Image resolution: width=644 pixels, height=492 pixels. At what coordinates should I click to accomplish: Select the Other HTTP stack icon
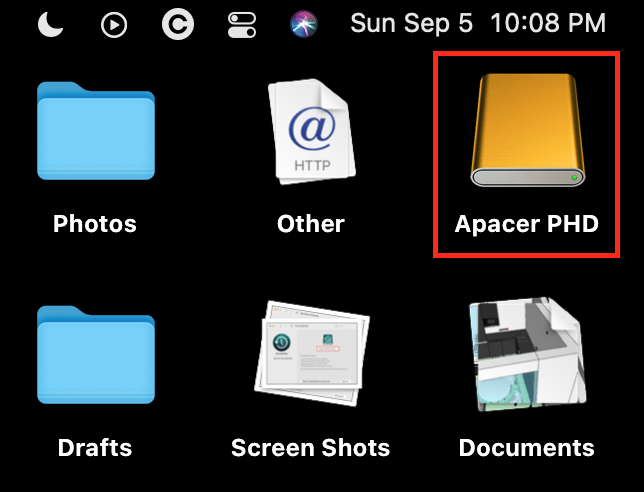(x=311, y=131)
